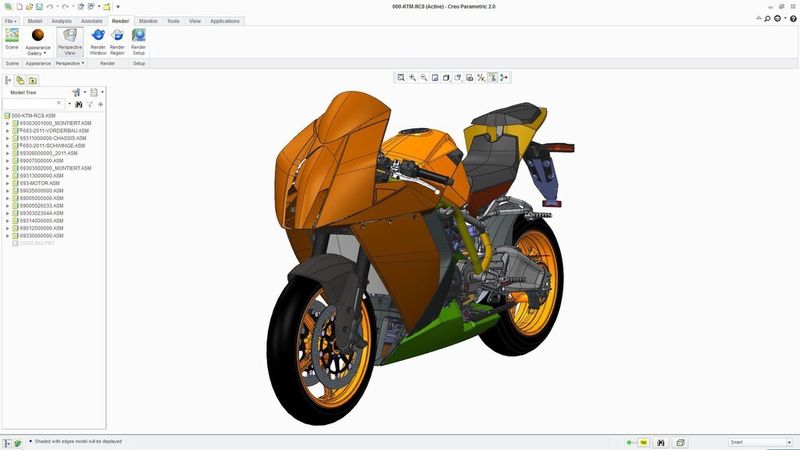Undo the last action
Viewport: 800px width, 450px height.
tap(49, 7)
